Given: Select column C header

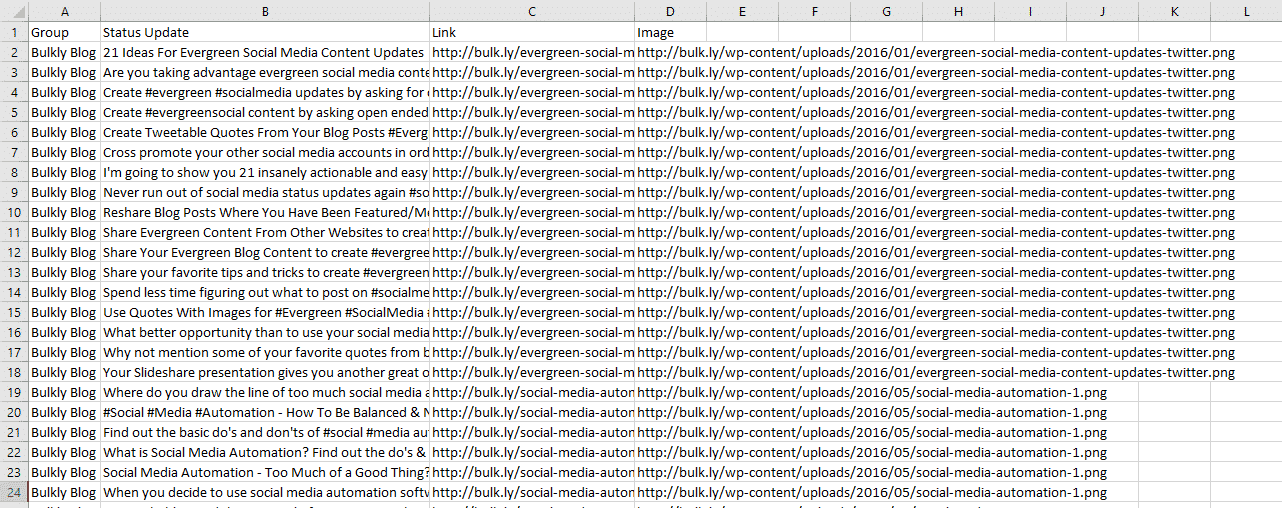Looking at the screenshot, I should point(532,11).
